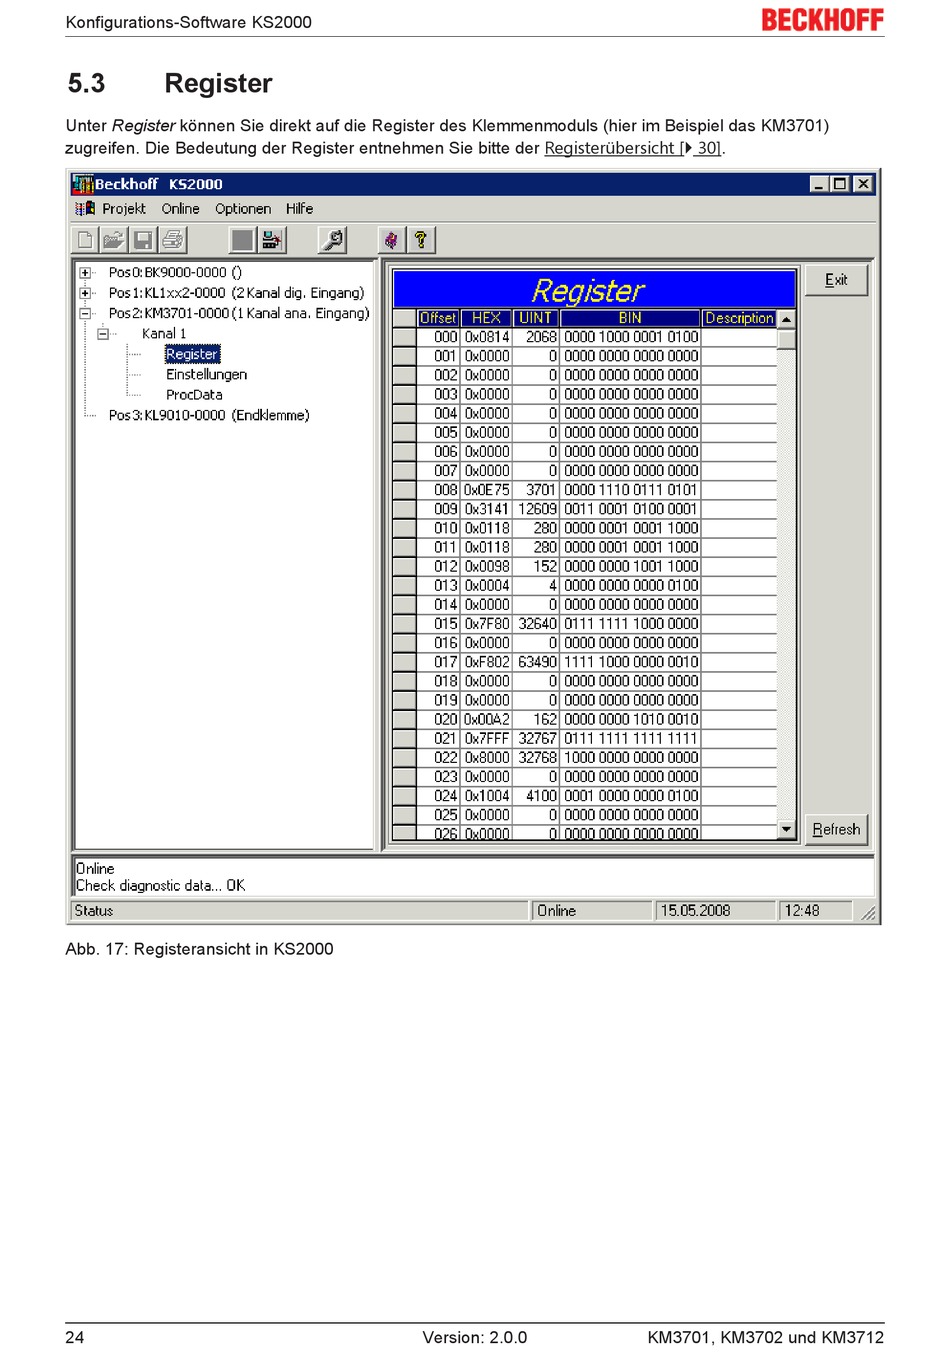Click row selector for register 008
This screenshot has width=950, height=1369.
pyautogui.click(x=405, y=490)
